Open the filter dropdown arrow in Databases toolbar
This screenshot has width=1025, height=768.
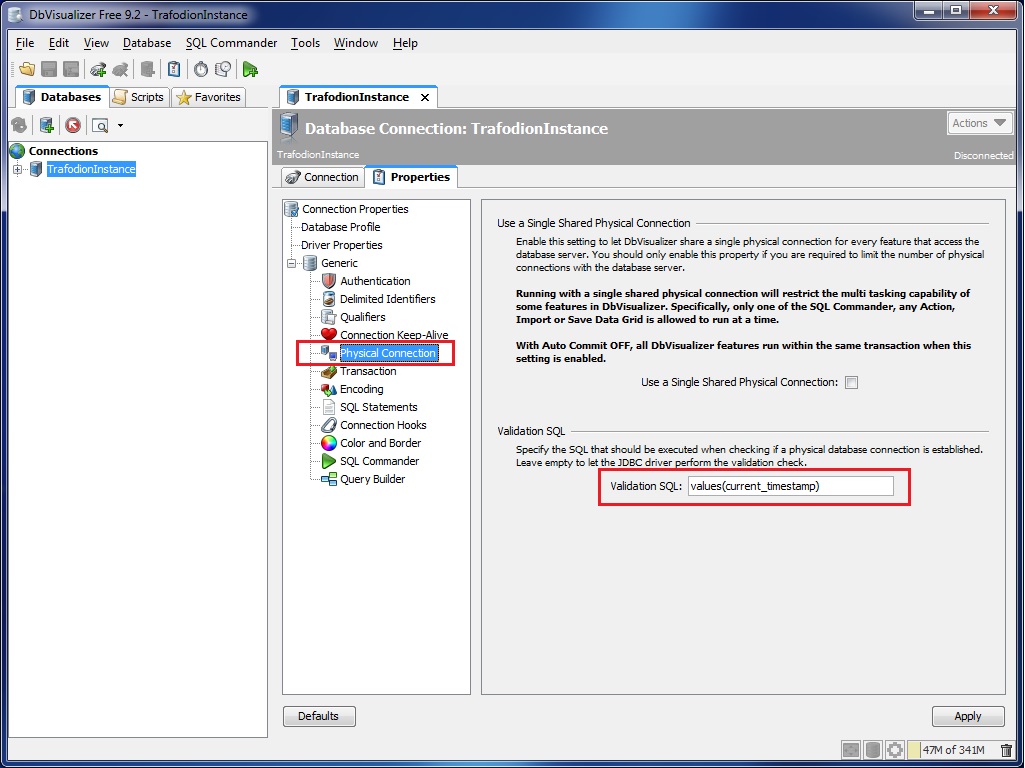[x=120, y=125]
